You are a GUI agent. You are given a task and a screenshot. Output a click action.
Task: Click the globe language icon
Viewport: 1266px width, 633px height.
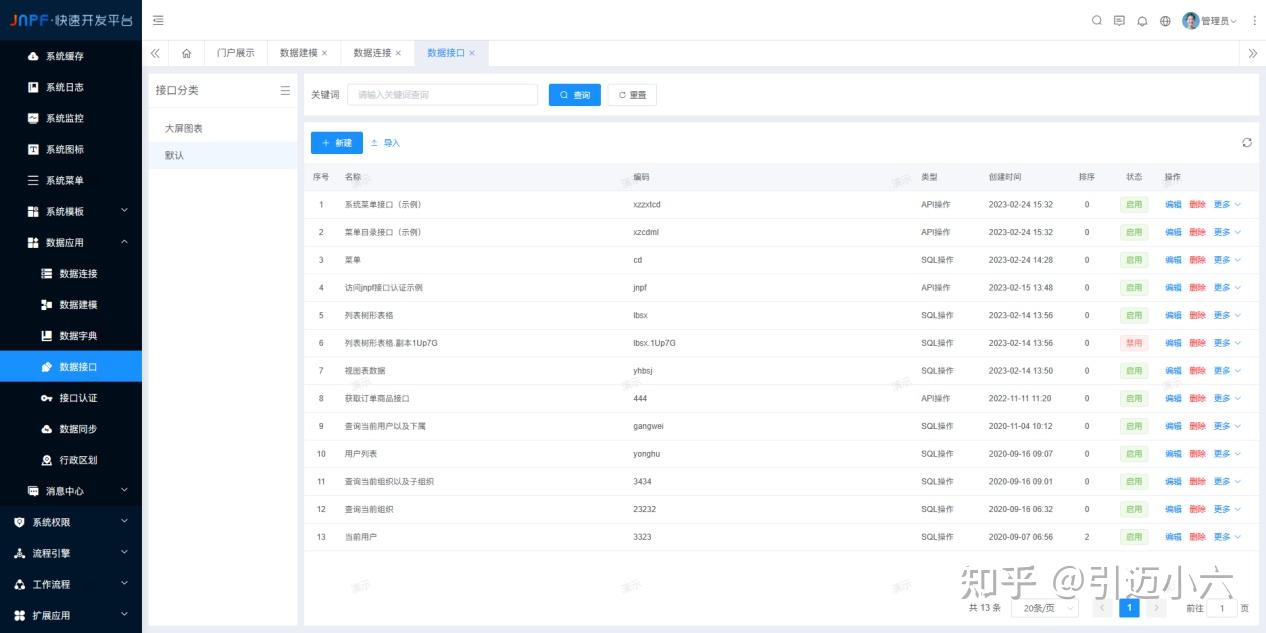(x=1165, y=20)
